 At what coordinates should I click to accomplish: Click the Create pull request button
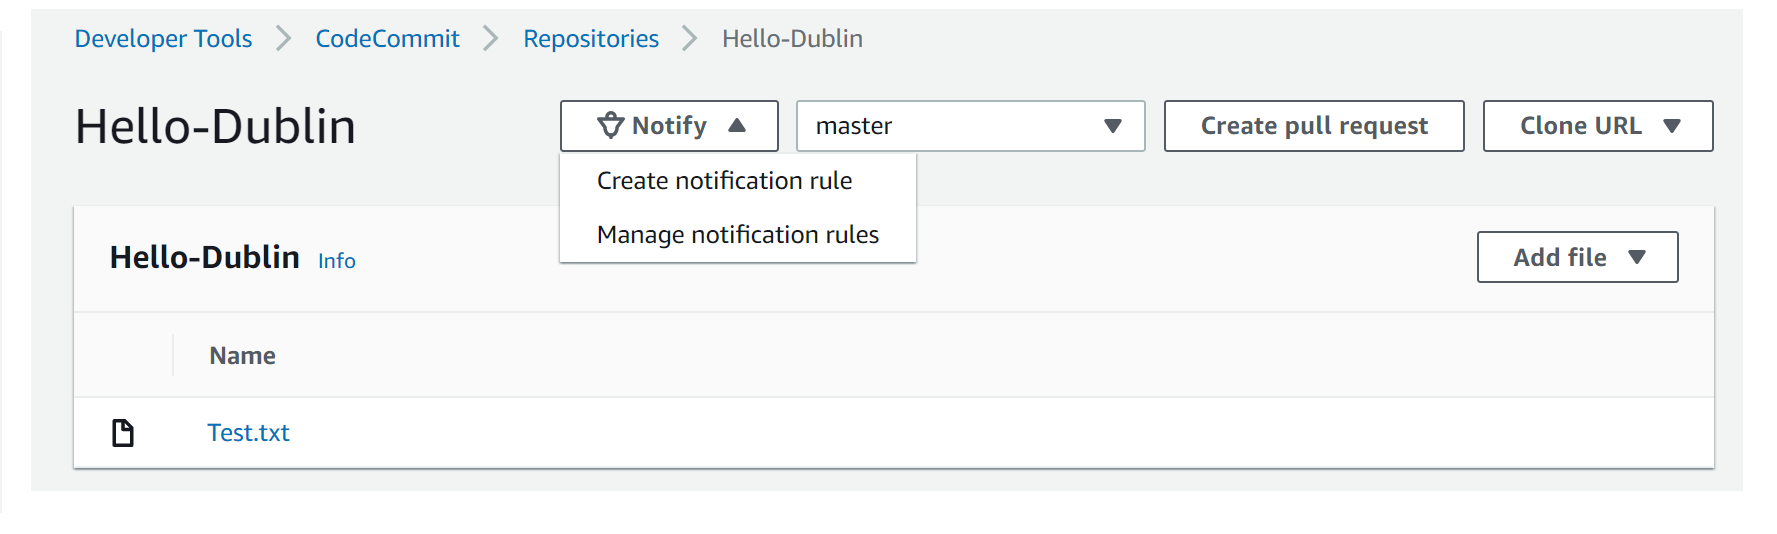[1313, 126]
